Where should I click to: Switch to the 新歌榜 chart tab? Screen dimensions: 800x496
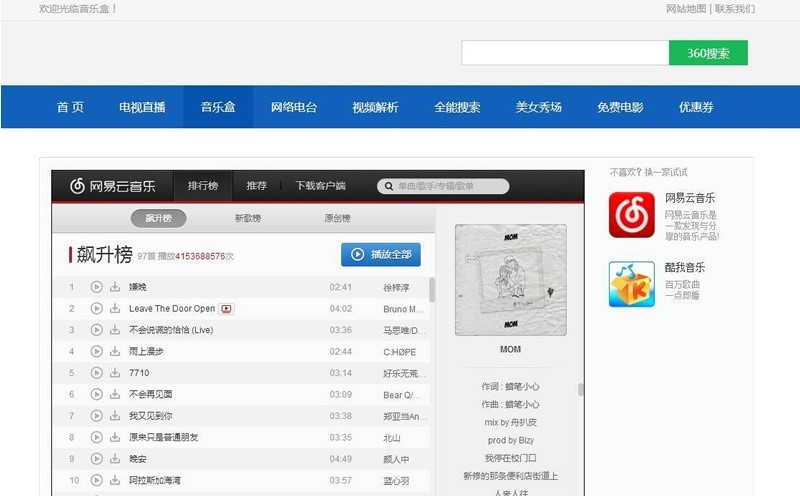(248, 218)
